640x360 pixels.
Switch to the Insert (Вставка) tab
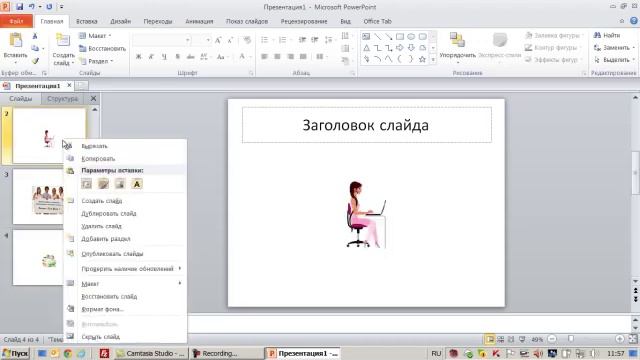click(x=87, y=21)
